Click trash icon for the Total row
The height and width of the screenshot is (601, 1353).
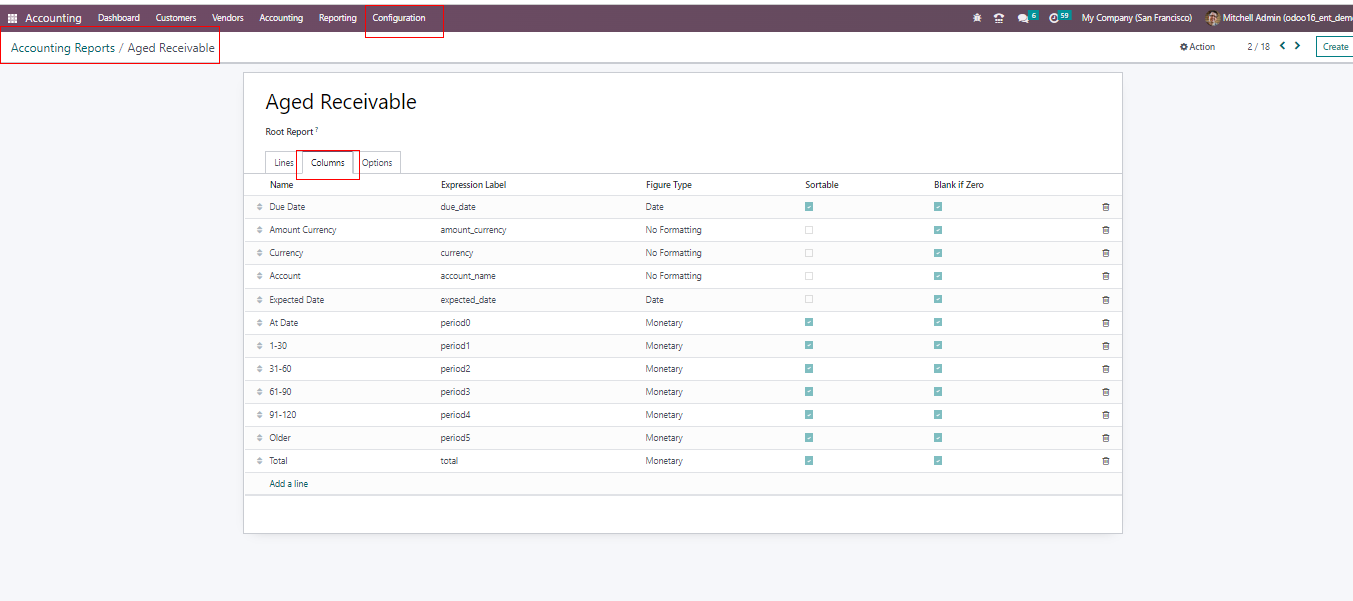pyautogui.click(x=1105, y=461)
